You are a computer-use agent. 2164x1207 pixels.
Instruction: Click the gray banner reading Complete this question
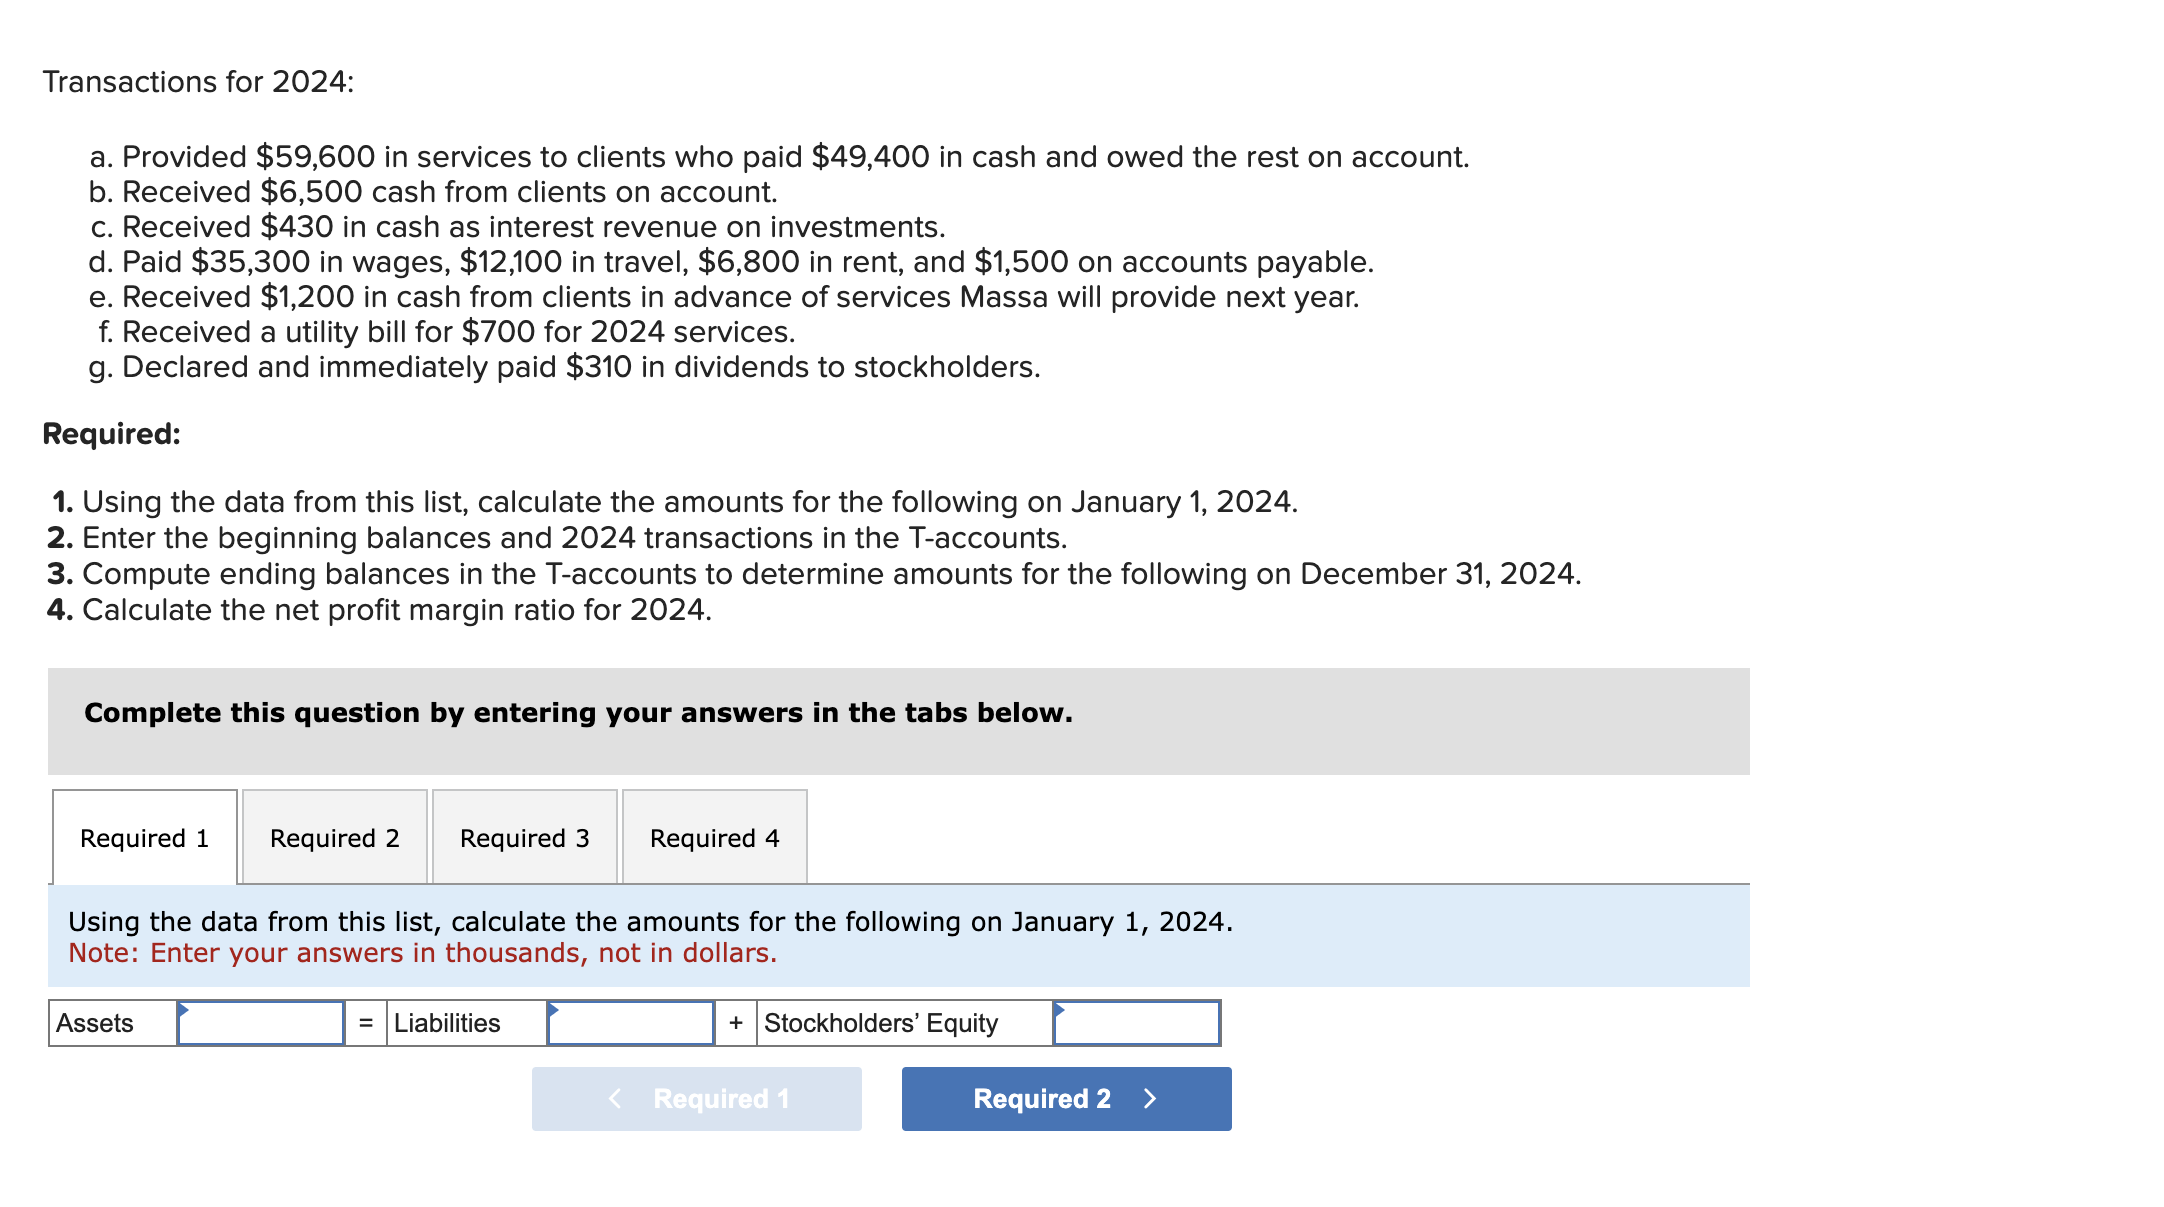point(578,713)
